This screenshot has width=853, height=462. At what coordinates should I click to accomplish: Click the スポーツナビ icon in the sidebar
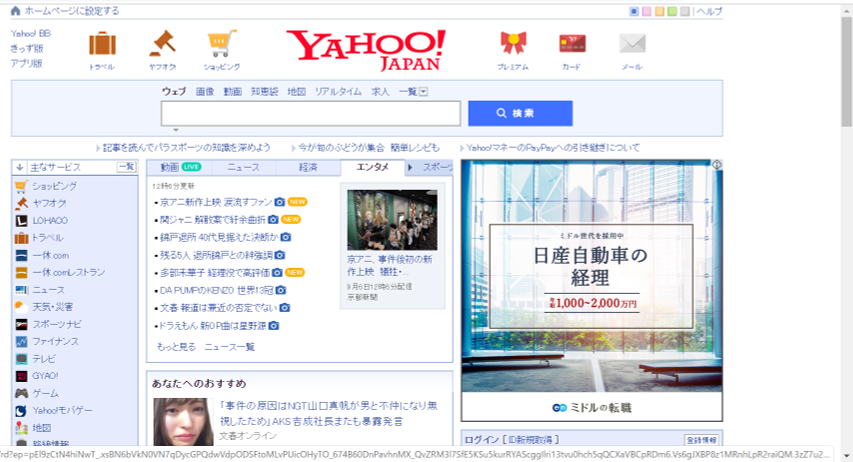pyautogui.click(x=21, y=324)
